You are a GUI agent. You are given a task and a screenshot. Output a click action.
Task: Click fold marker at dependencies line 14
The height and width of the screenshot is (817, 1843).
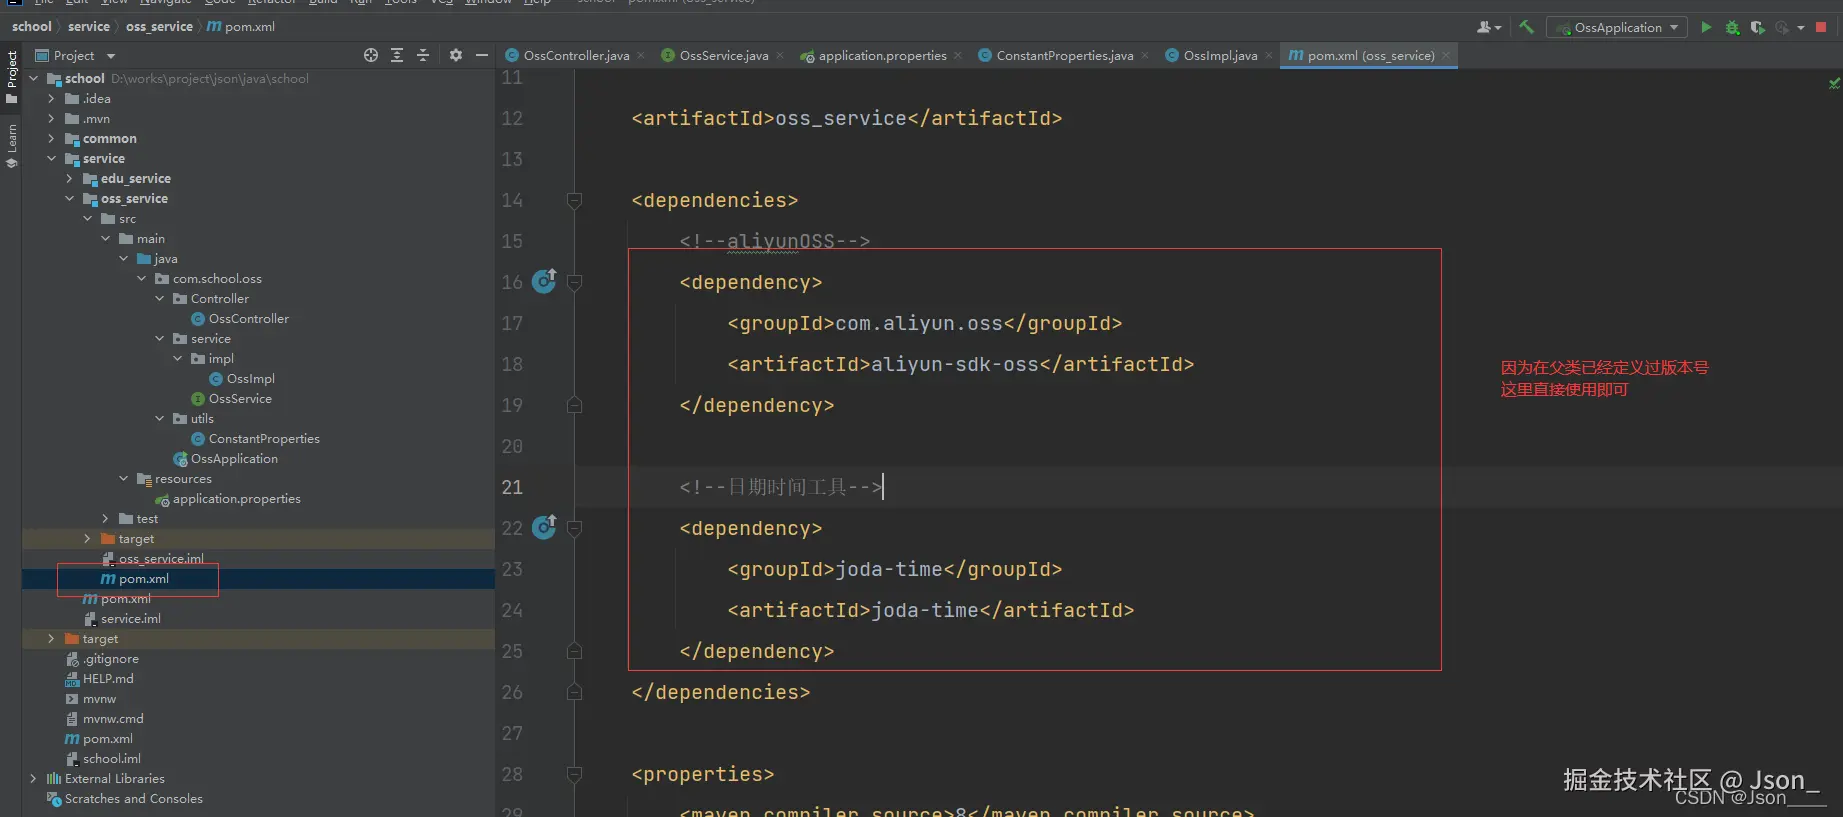coord(574,200)
